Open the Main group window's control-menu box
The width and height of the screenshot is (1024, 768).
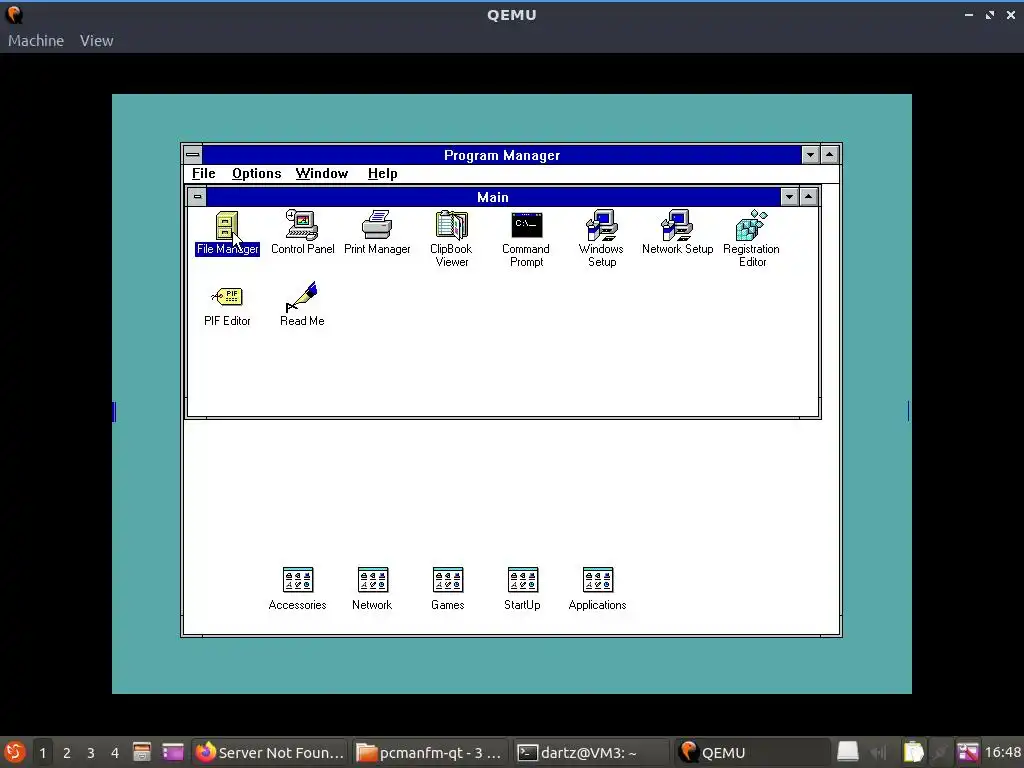click(197, 197)
